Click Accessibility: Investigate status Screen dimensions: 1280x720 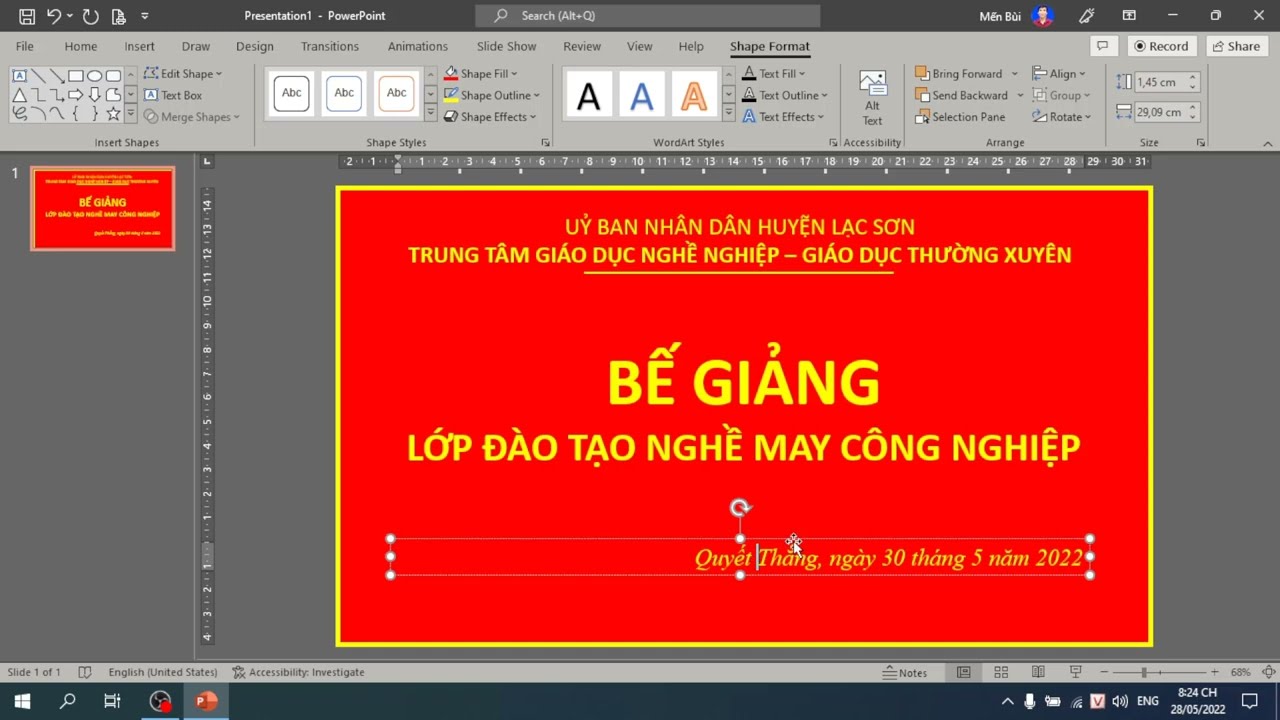pyautogui.click(x=298, y=672)
